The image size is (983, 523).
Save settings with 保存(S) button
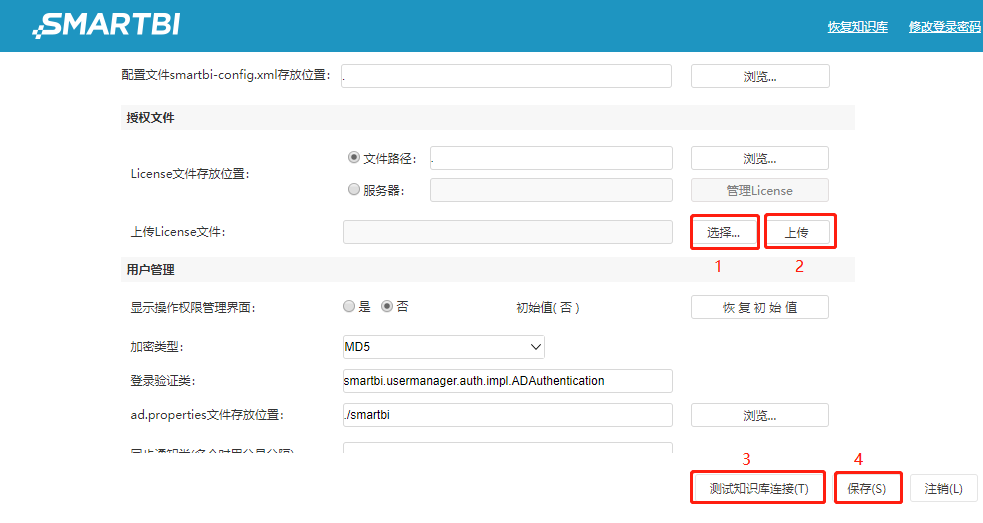(x=867, y=488)
